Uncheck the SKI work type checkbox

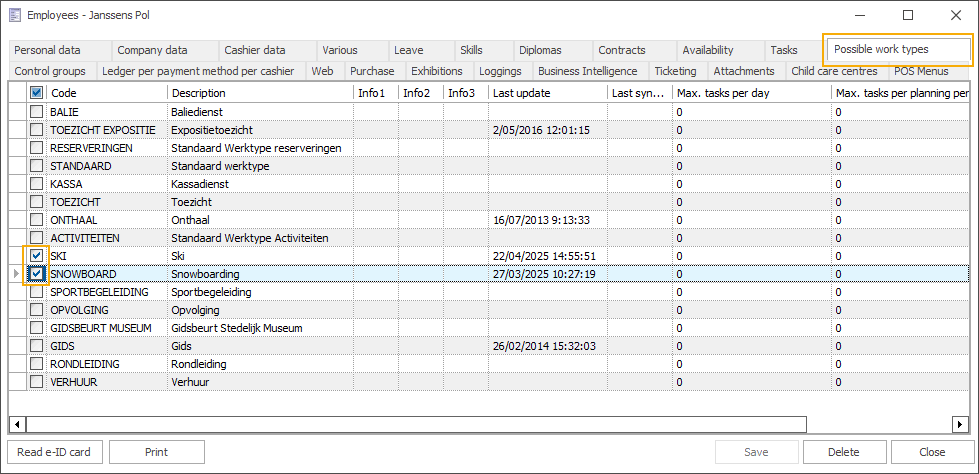[37, 256]
